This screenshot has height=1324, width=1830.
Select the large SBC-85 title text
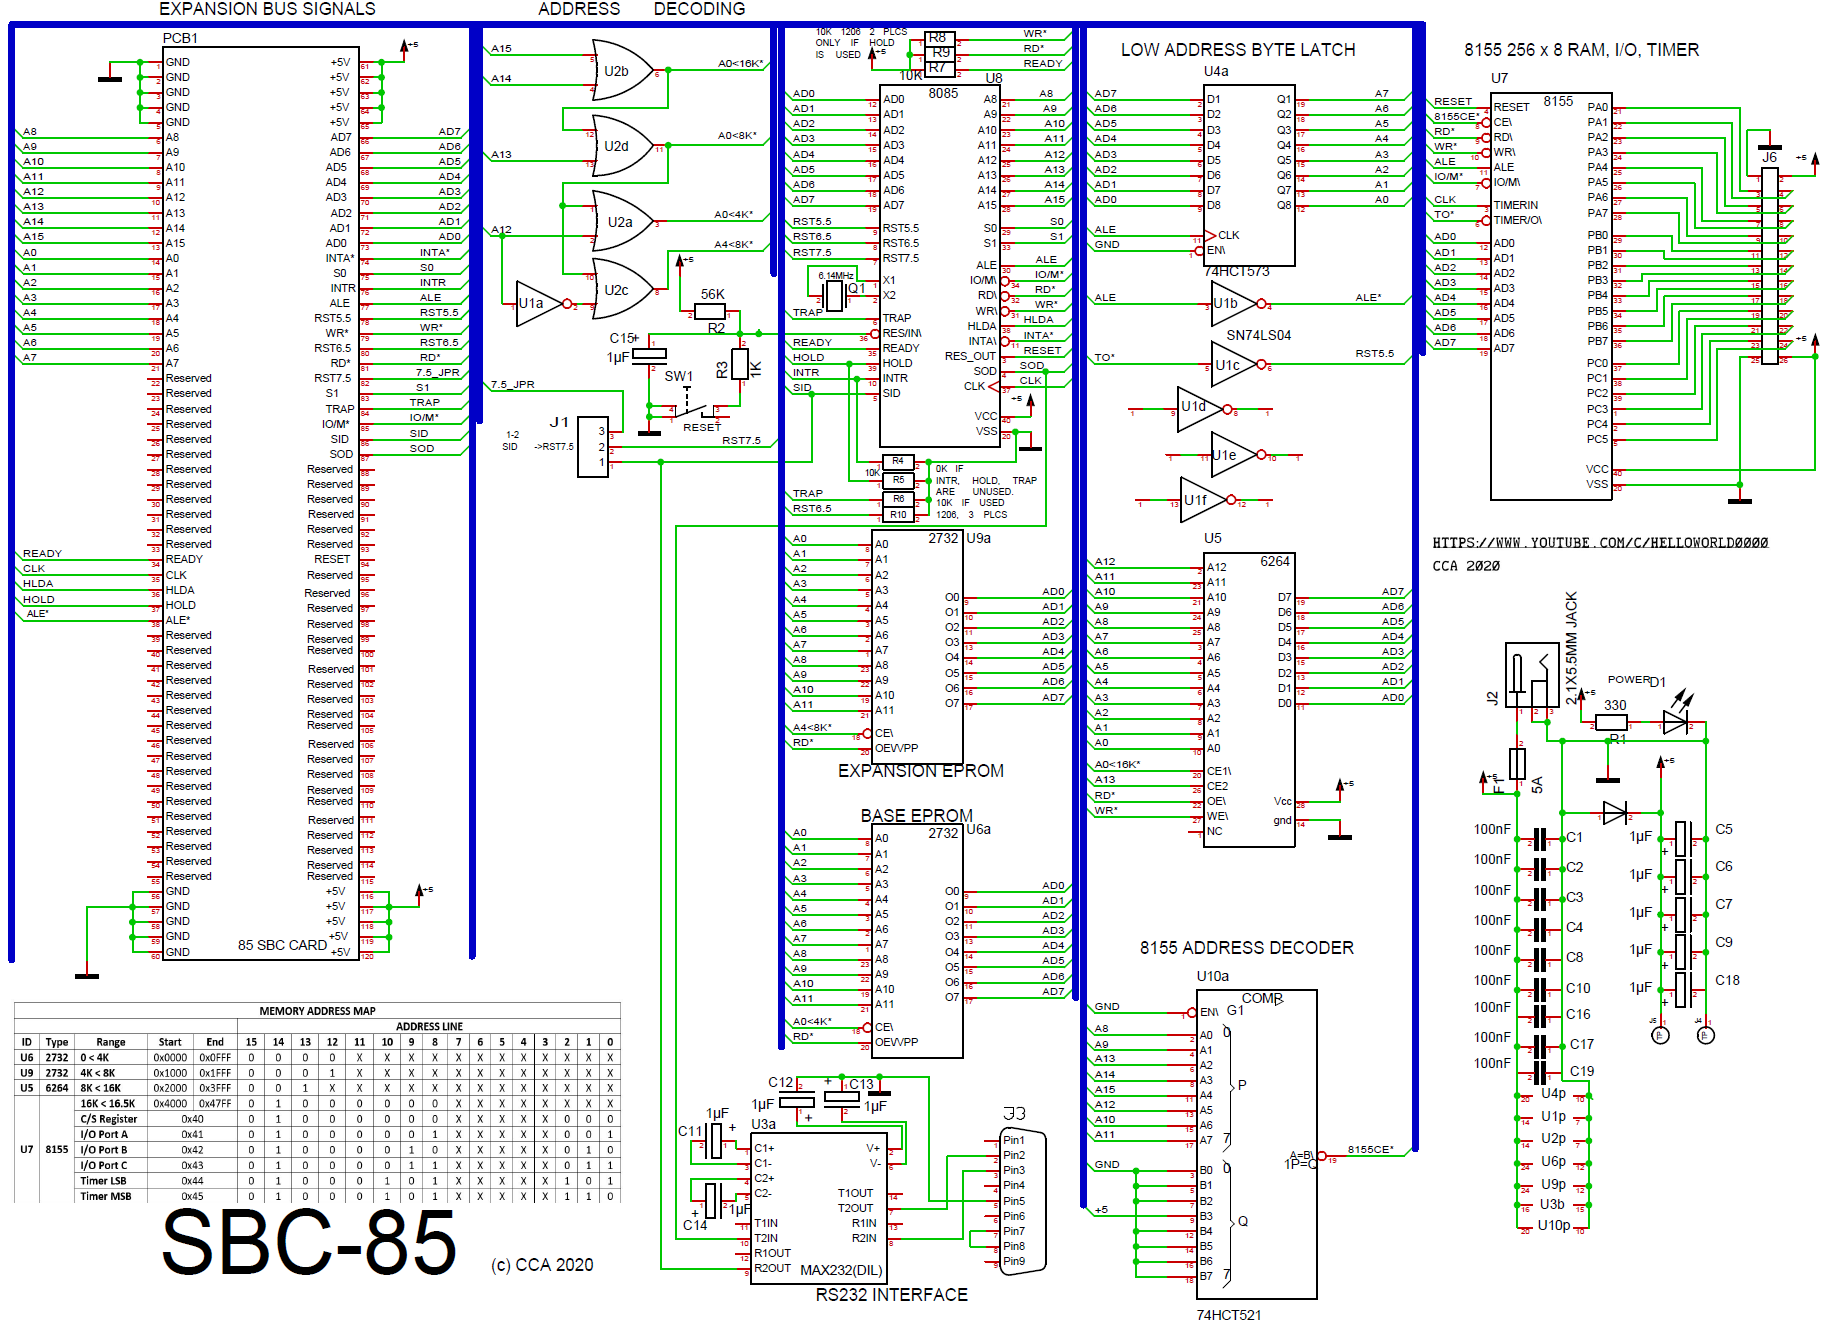(309, 1242)
